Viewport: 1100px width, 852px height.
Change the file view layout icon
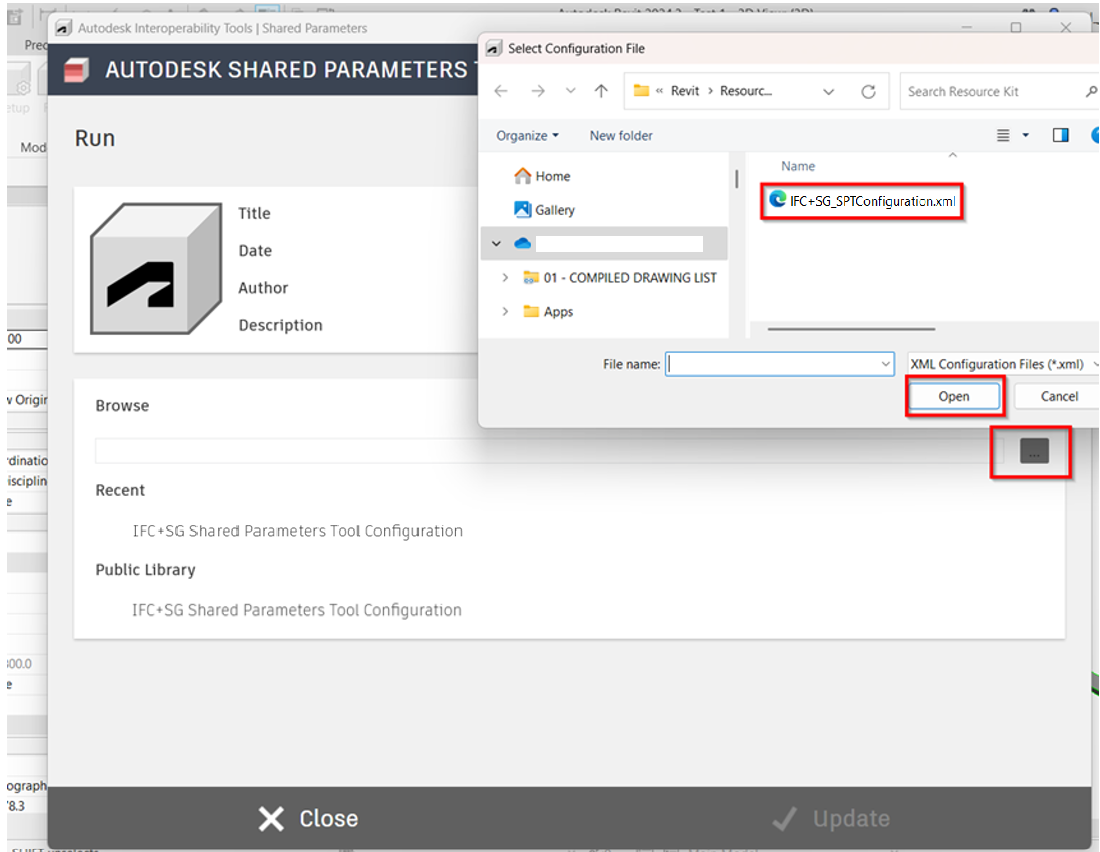[1003, 135]
